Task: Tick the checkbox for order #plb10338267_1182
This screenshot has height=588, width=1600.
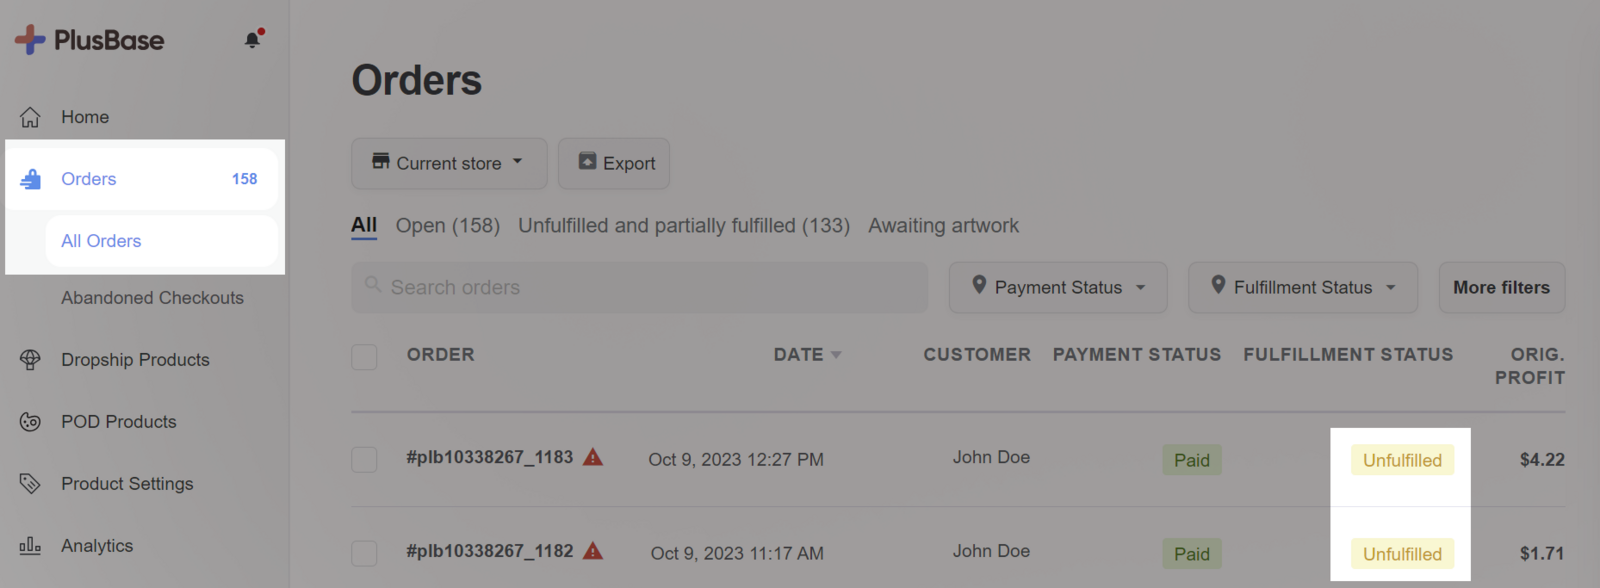Action: (364, 553)
